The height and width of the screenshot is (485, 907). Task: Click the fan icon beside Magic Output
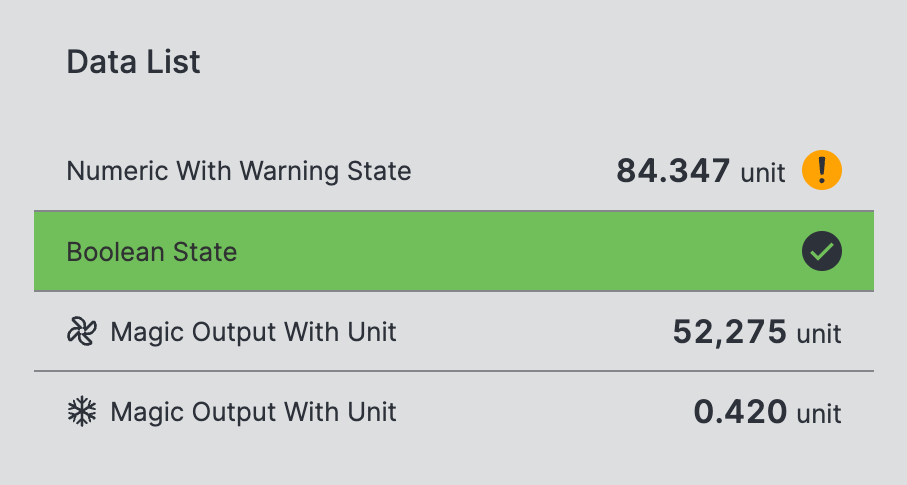click(81, 332)
